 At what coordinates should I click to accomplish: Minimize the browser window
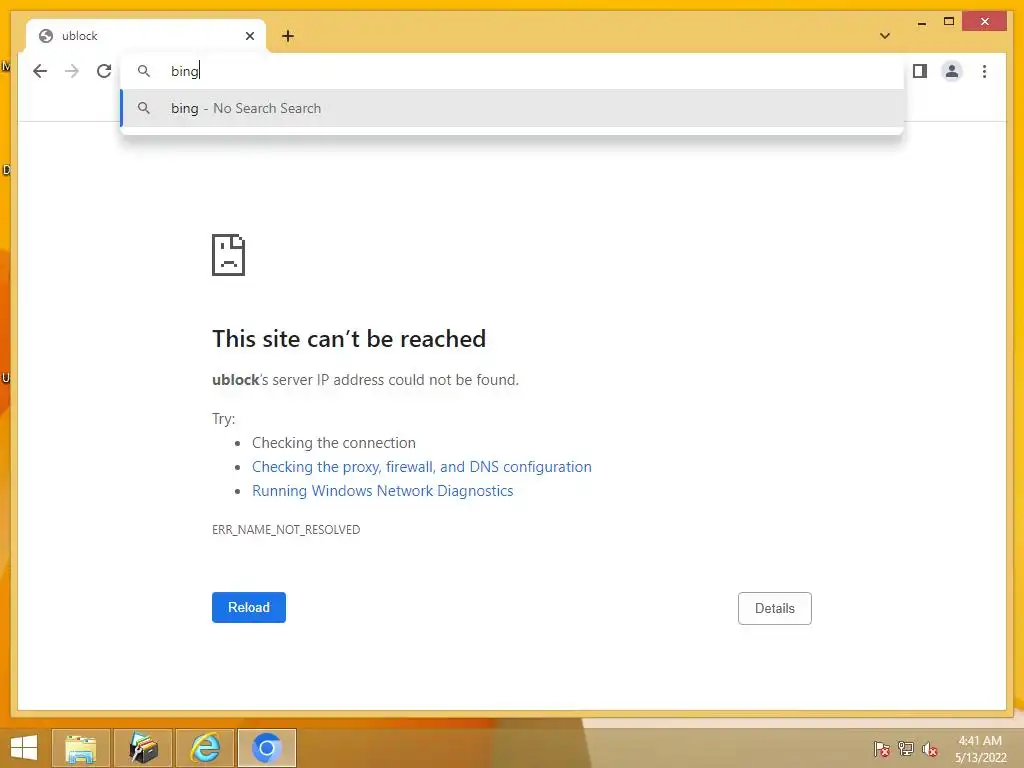click(x=921, y=22)
